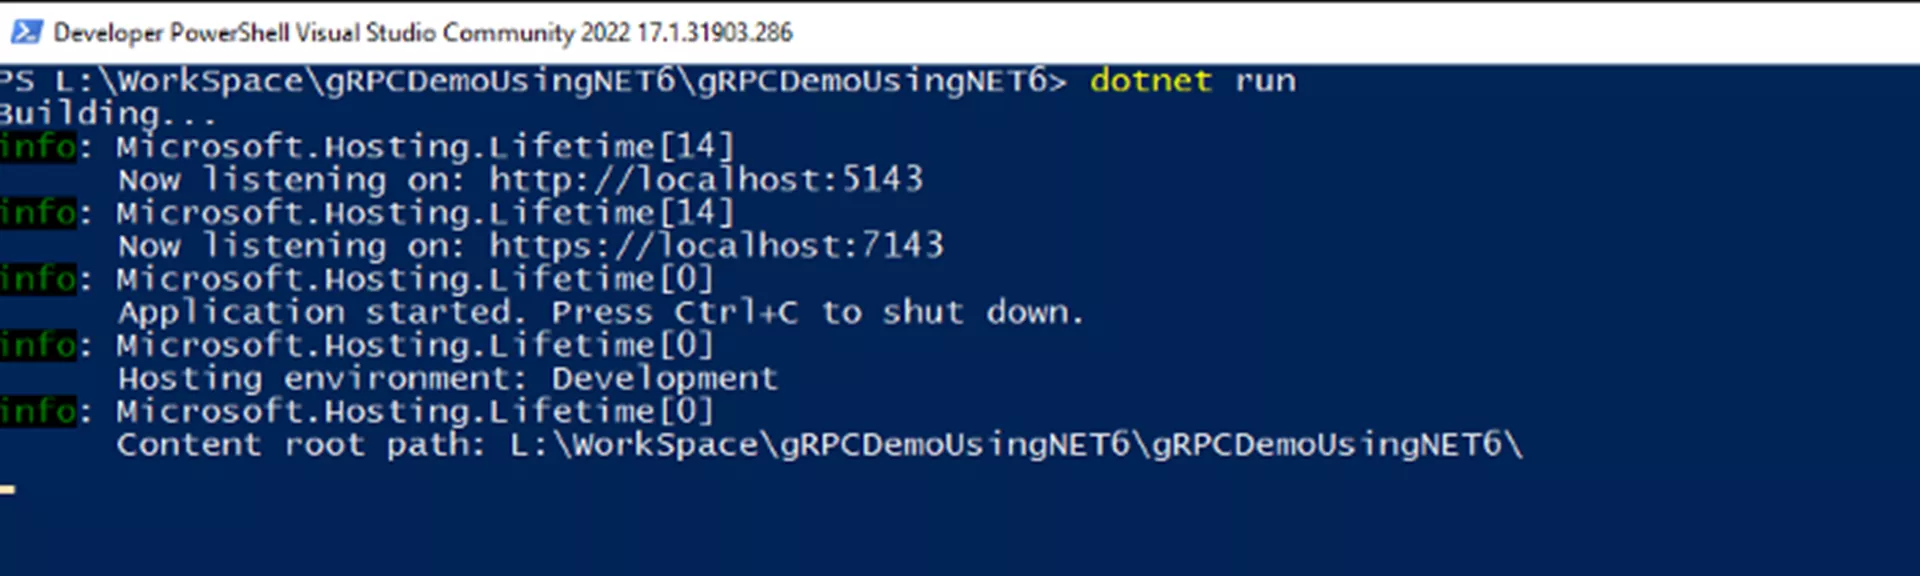Open the http://localhost:5143 URL
The width and height of the screenshot is (1920, 576).
[x=706, y=180]
